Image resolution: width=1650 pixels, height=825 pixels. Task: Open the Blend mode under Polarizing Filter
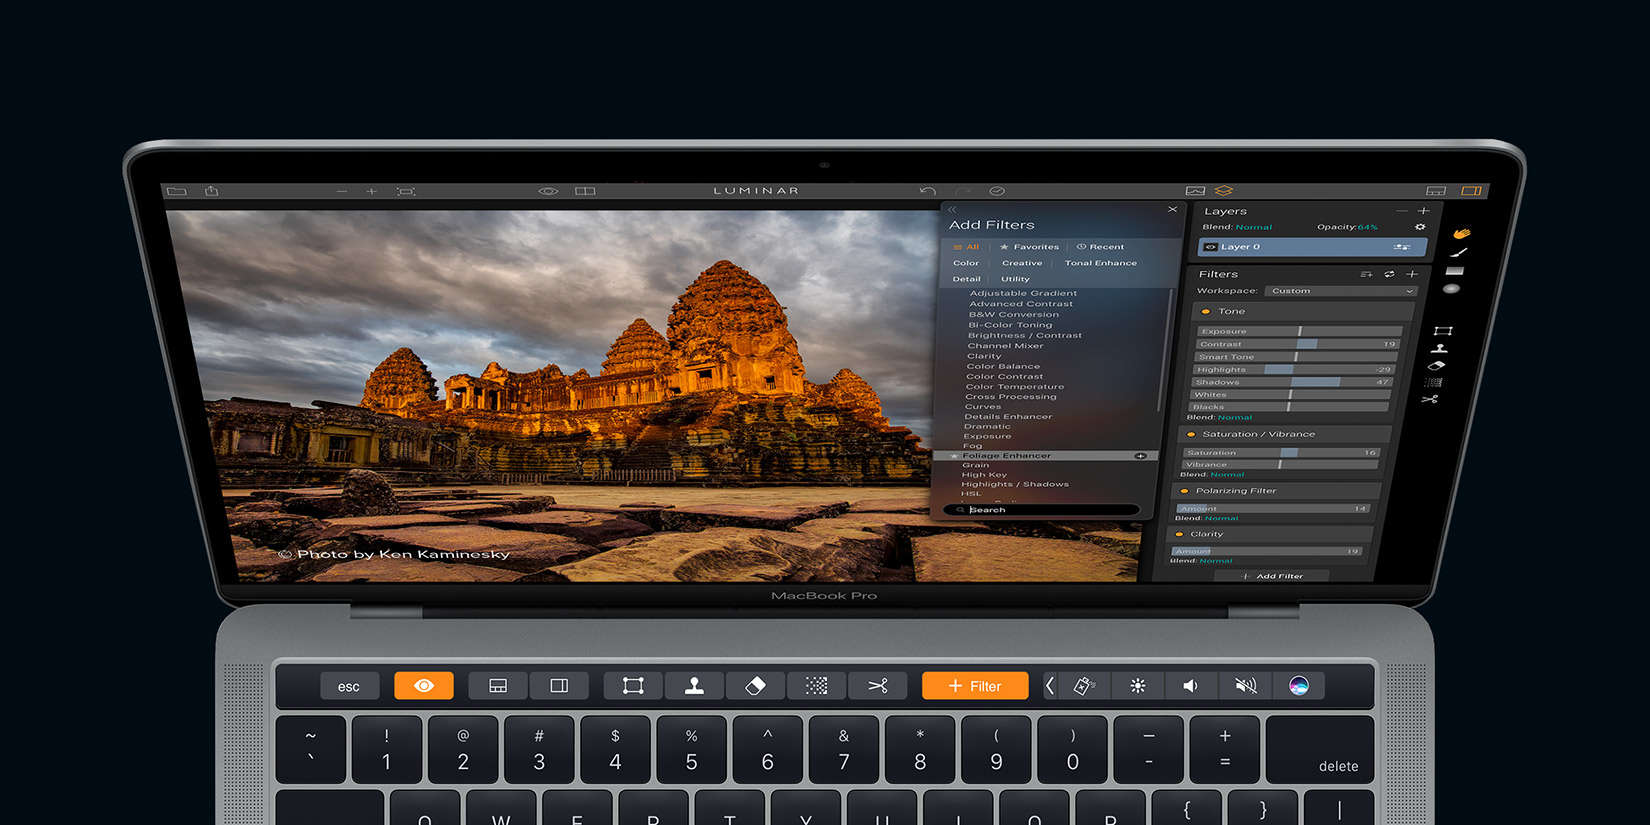[1221, 518]
